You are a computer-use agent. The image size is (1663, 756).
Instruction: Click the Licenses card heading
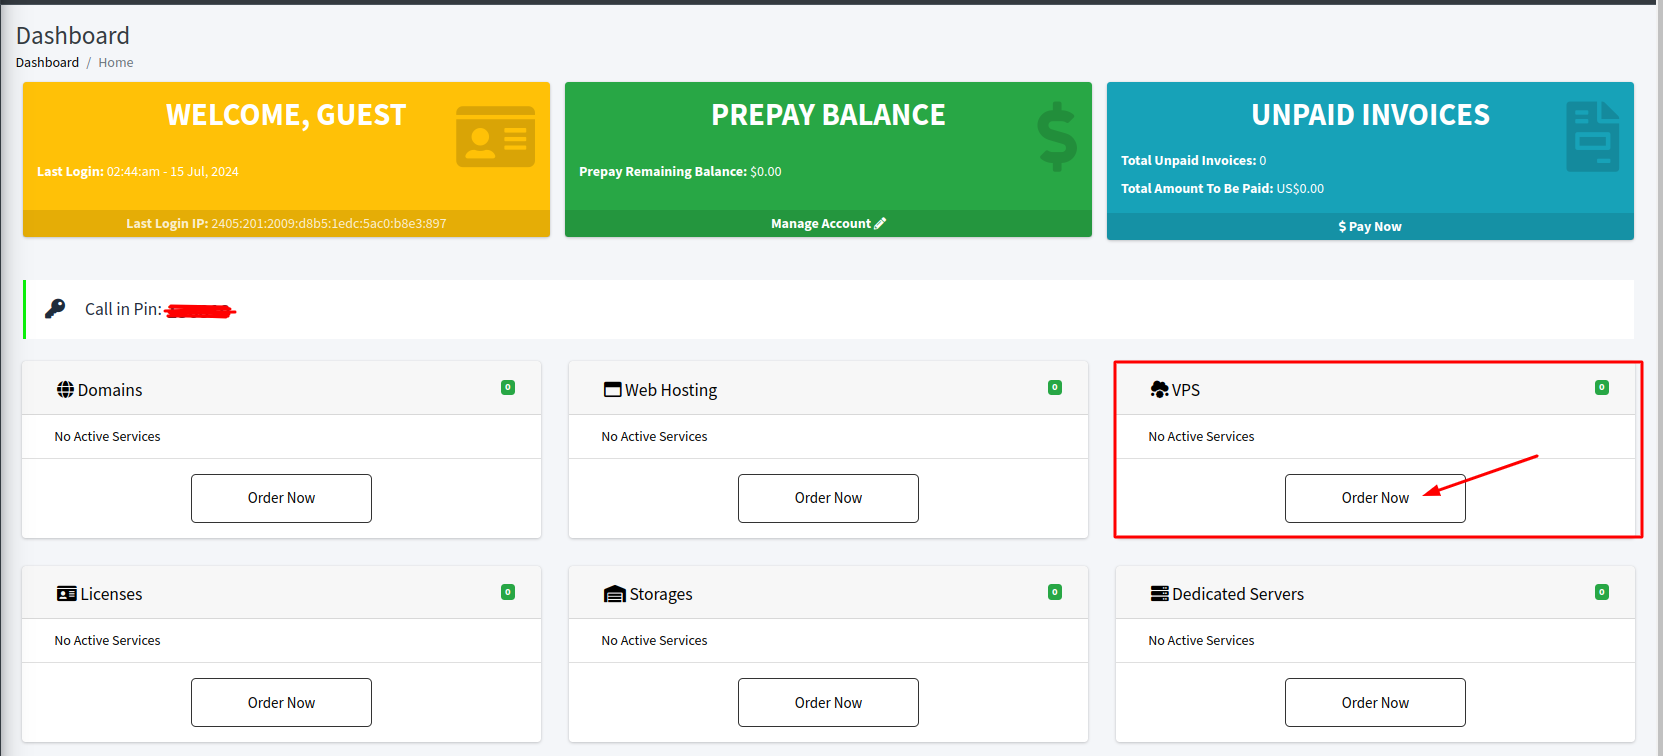point(111,594)
